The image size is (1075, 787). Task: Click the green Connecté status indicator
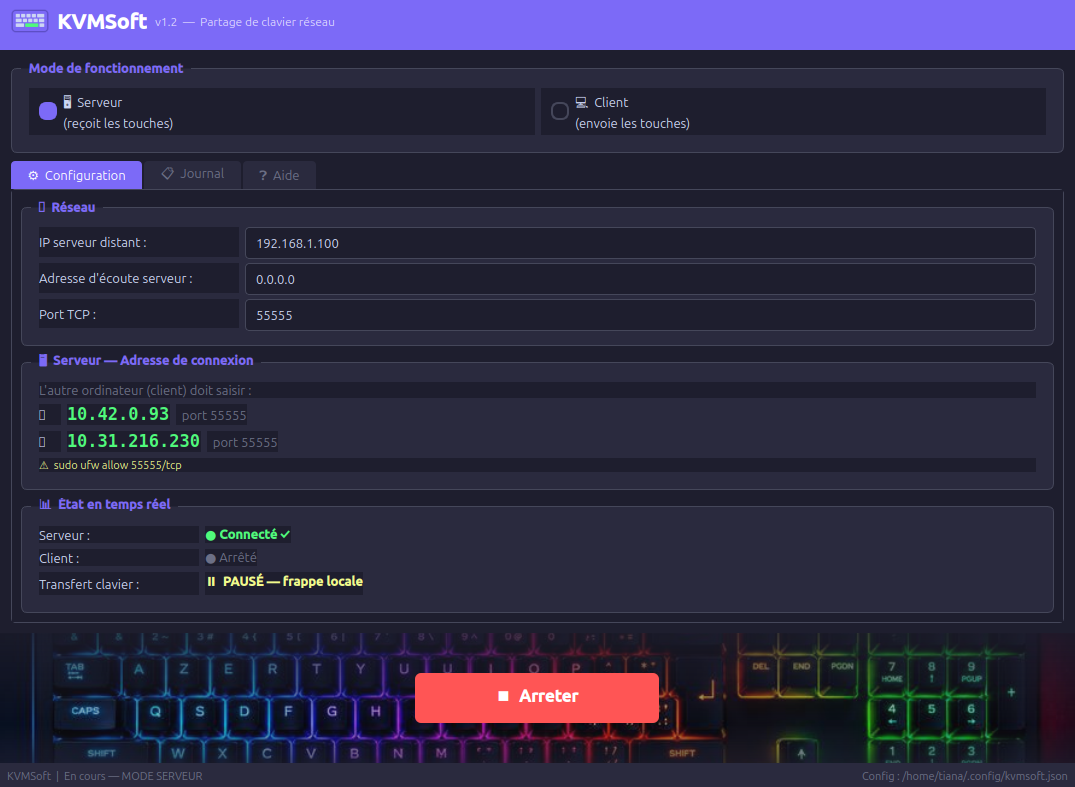[x=247, y=535]
